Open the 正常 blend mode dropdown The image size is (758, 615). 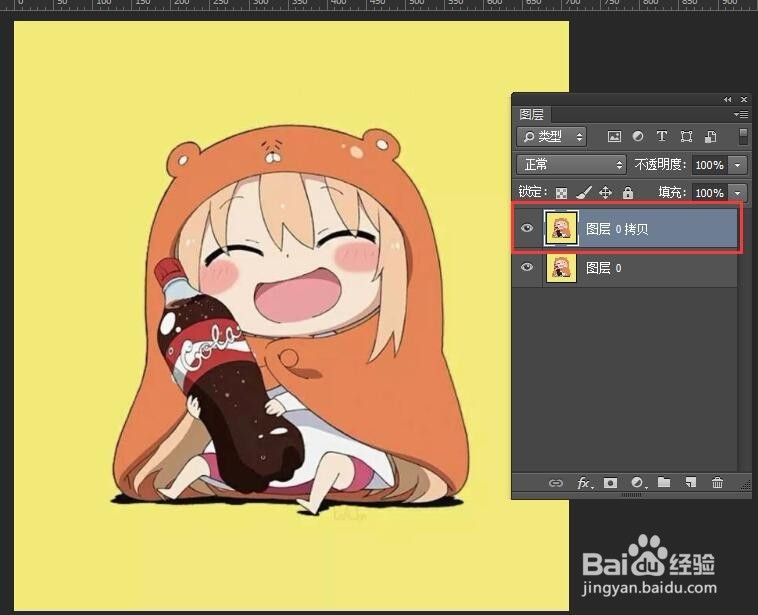[571, 165]
